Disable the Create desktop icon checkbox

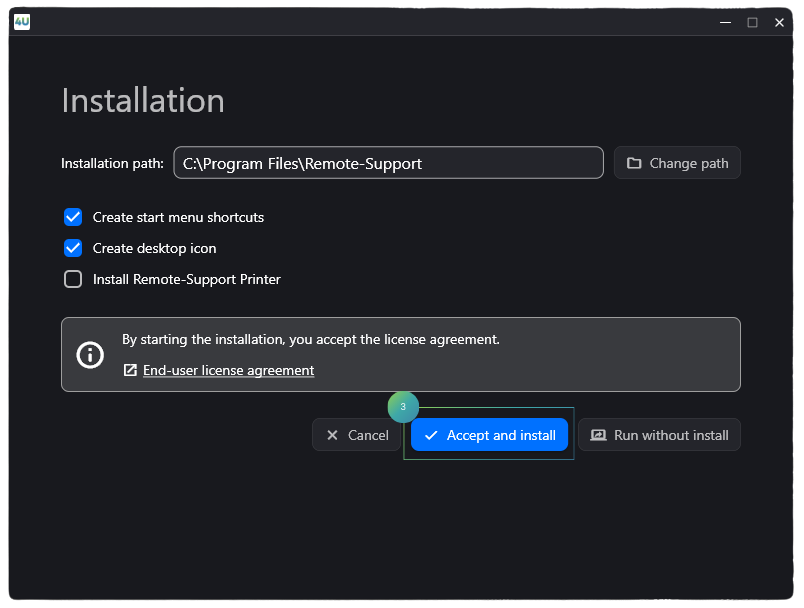(x=73, y=248)
